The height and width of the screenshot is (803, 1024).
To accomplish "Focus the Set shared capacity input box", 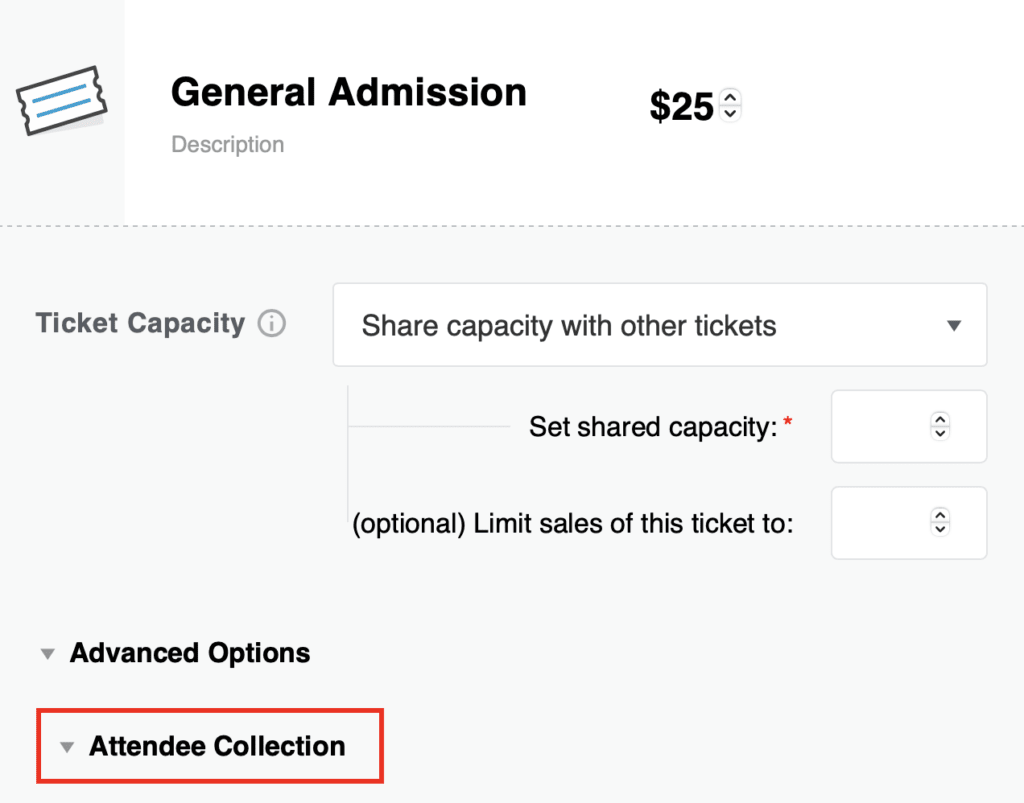I will tap(908, 427).
